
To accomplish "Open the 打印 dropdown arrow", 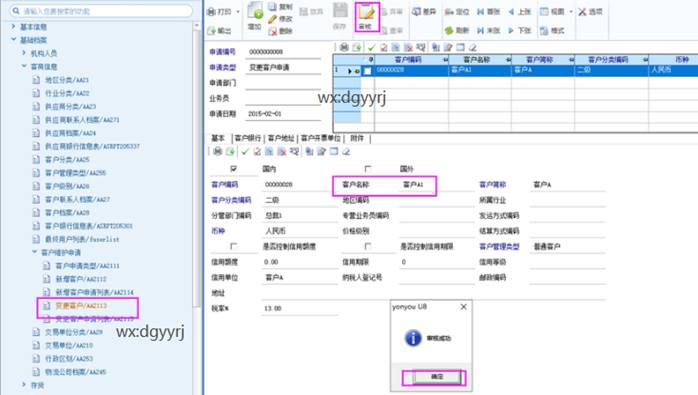I will (238, 12).
